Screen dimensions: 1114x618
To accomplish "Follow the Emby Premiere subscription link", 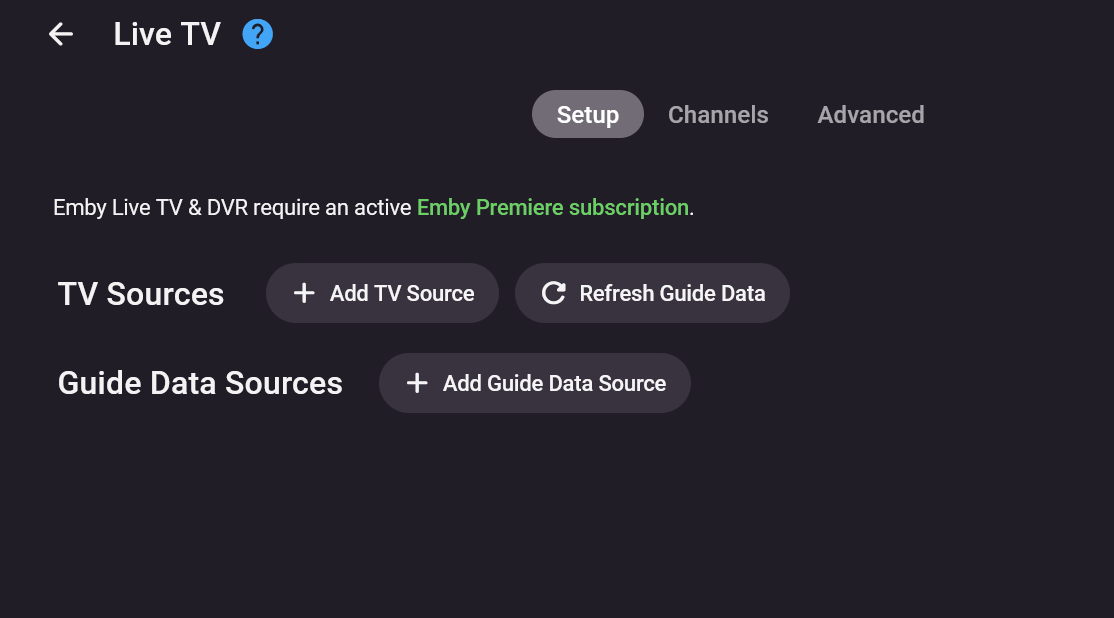I will [x=552, y=208].
